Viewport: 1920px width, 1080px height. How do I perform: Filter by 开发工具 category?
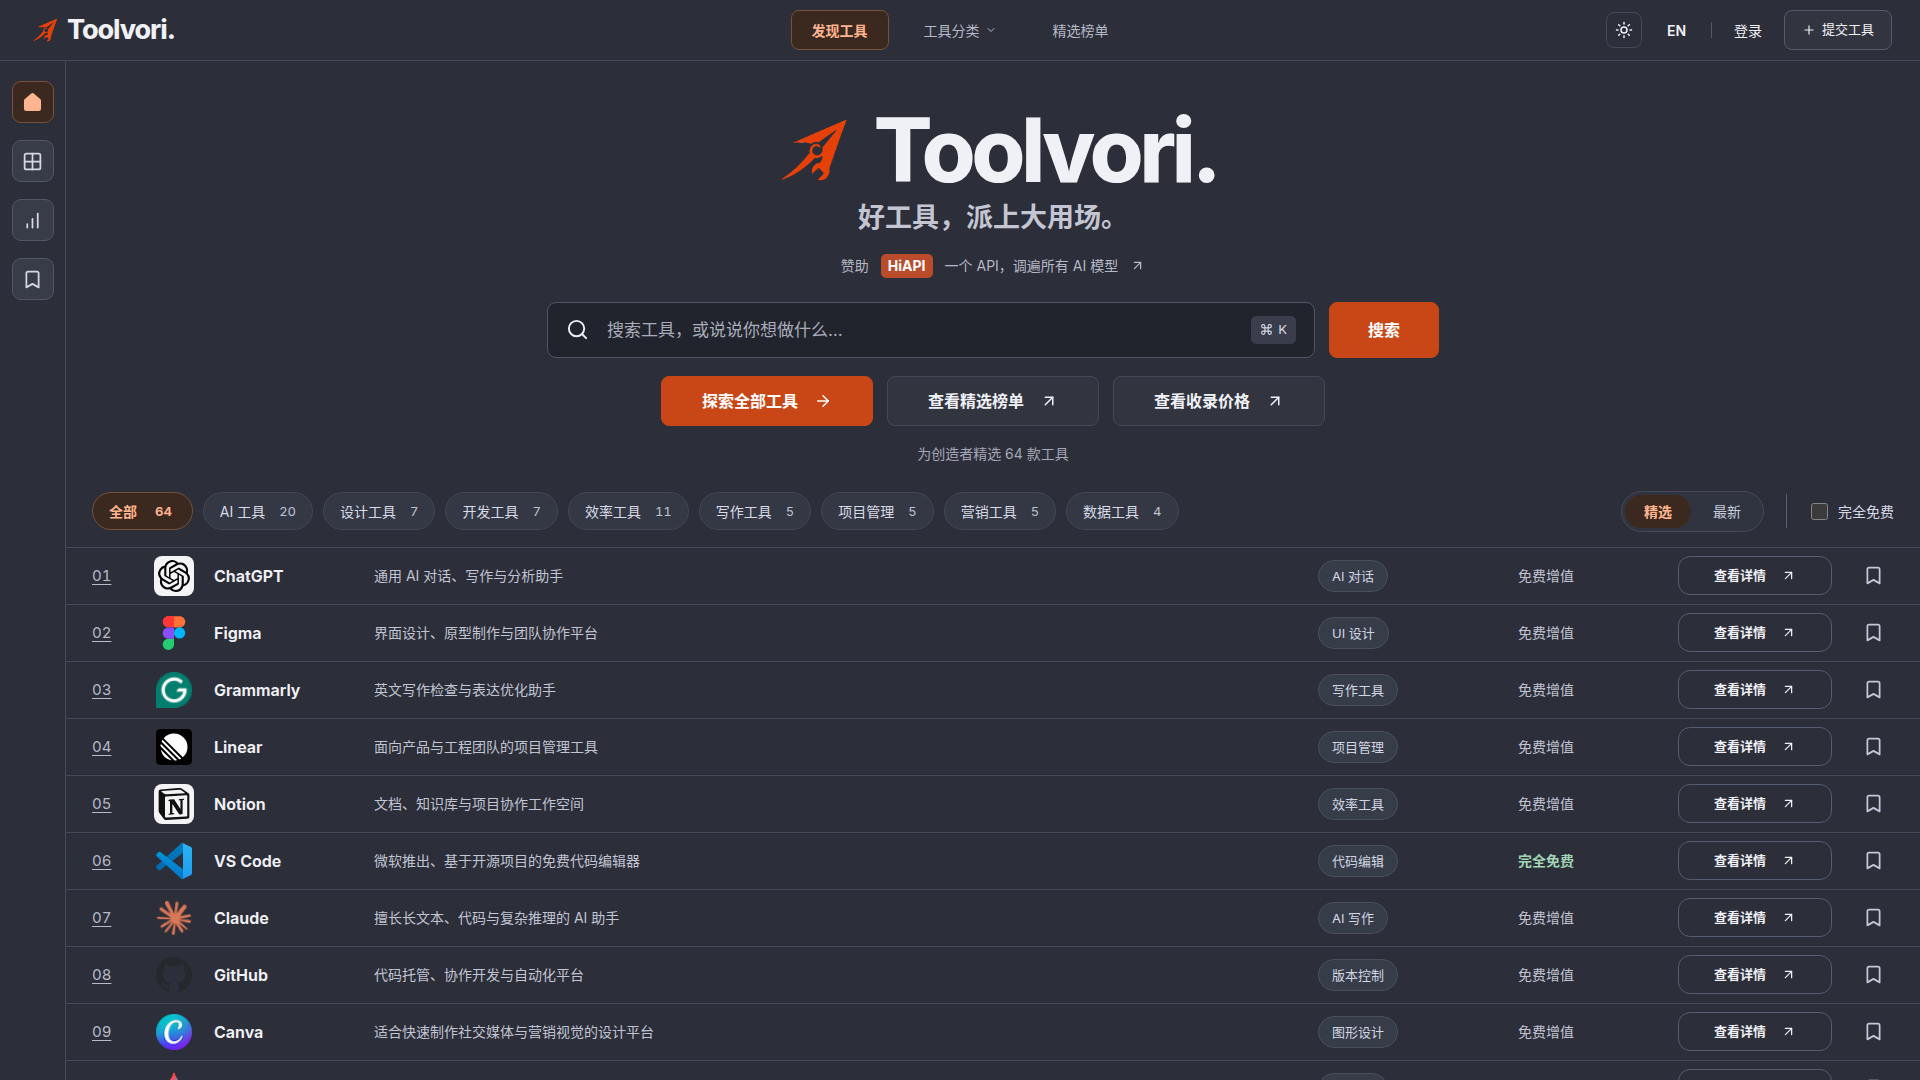[501, 512]
